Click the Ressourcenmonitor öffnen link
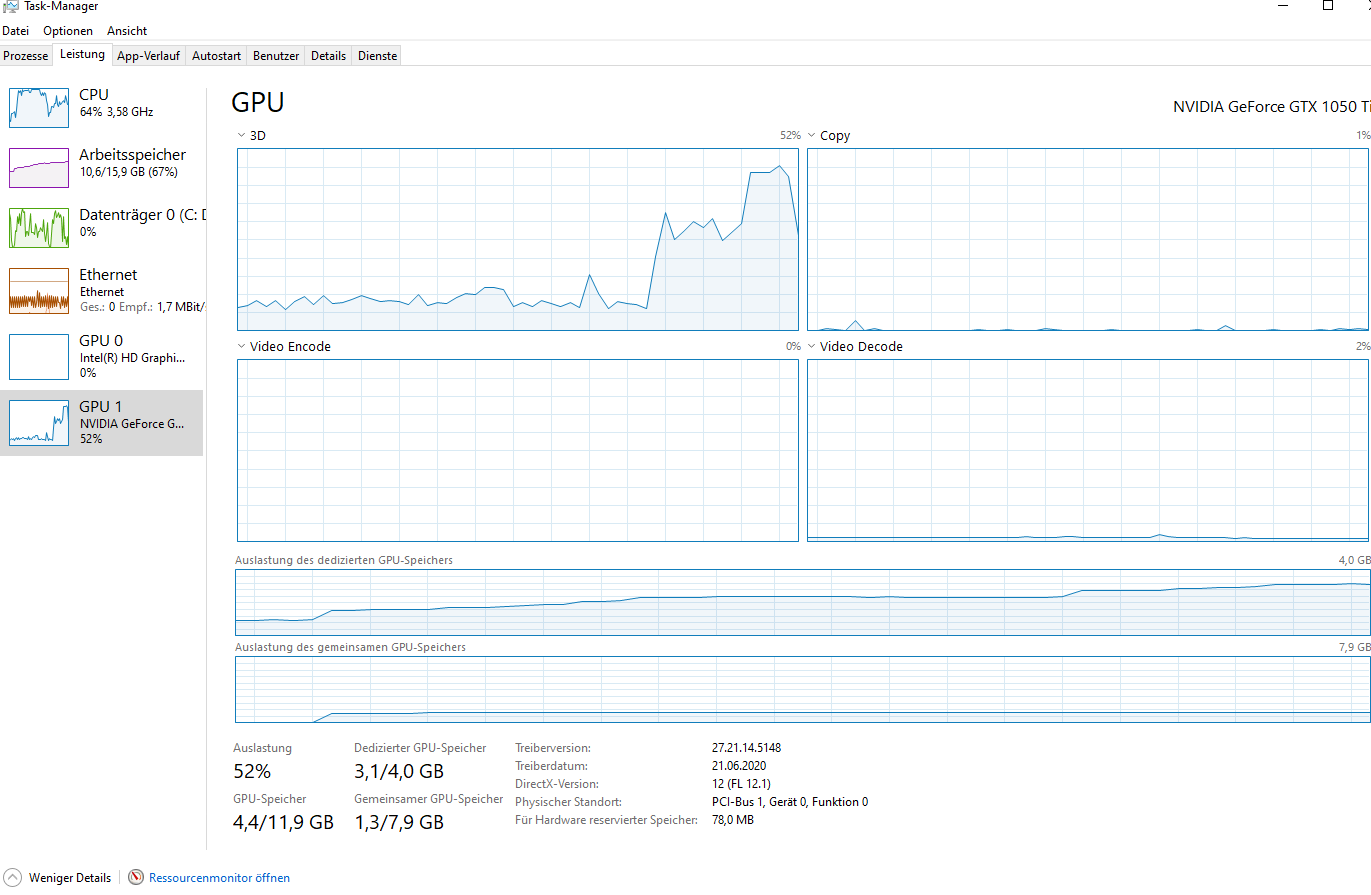The height and width of the screenshot is (895, 1371). pos(219,878)
